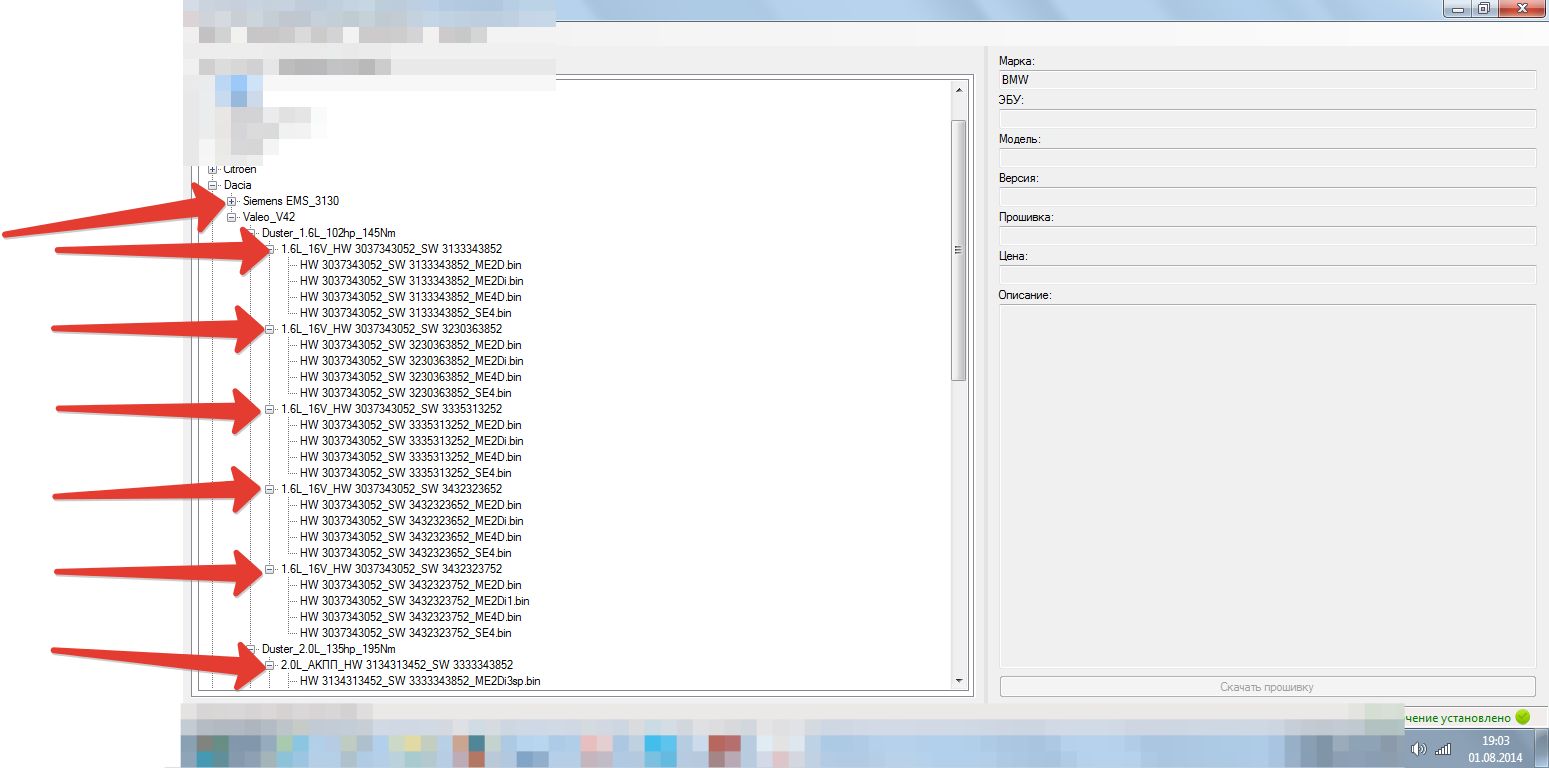Image resolution: width=1549 pixels, height=768 pixels.
Task: Expand the Citroen tree node
Action: coord(213,169)
